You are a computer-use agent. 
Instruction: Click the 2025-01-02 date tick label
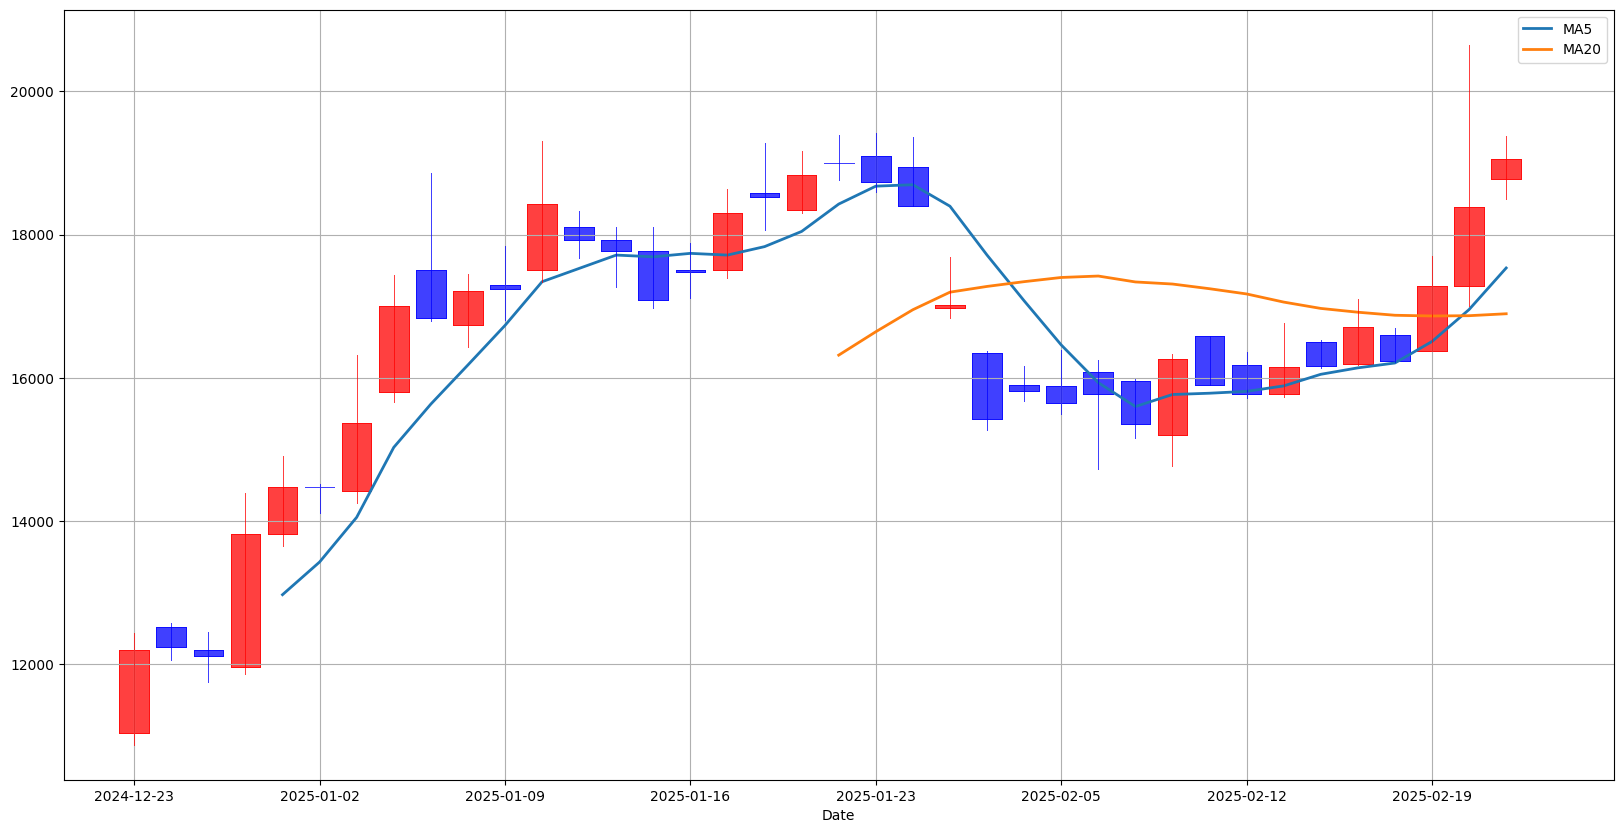tap(319, 796)
